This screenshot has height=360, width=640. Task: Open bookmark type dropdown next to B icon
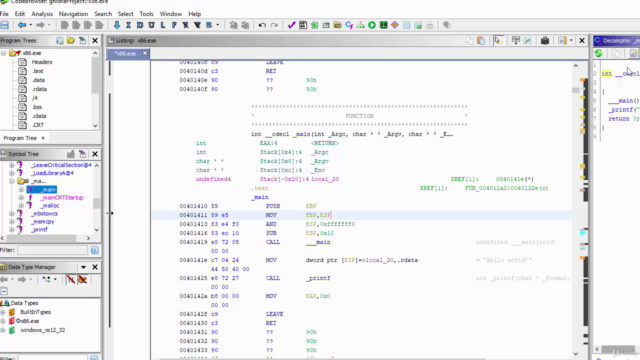click(x=218, y=25)
